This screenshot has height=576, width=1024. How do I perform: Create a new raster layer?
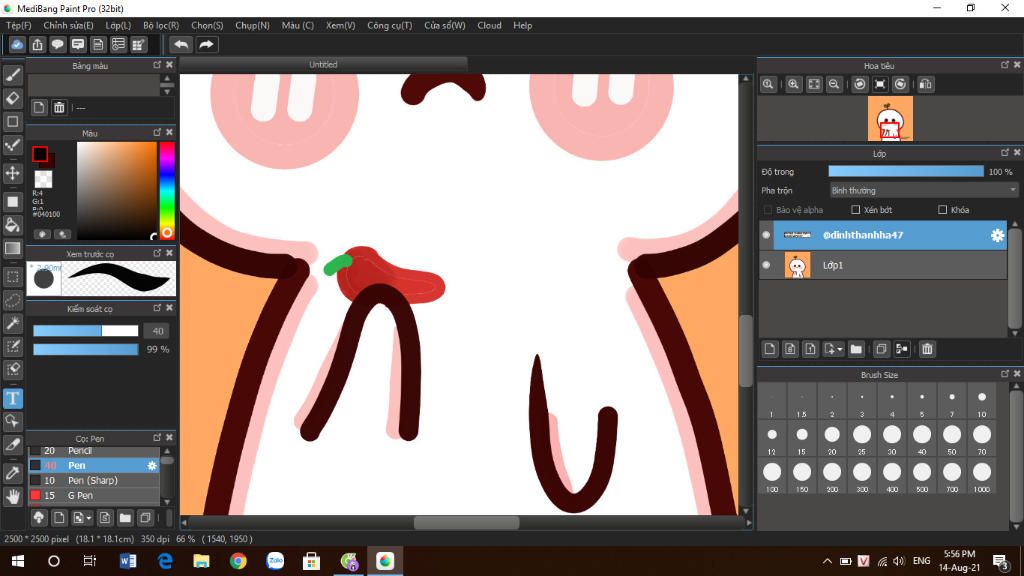point(770,349)
